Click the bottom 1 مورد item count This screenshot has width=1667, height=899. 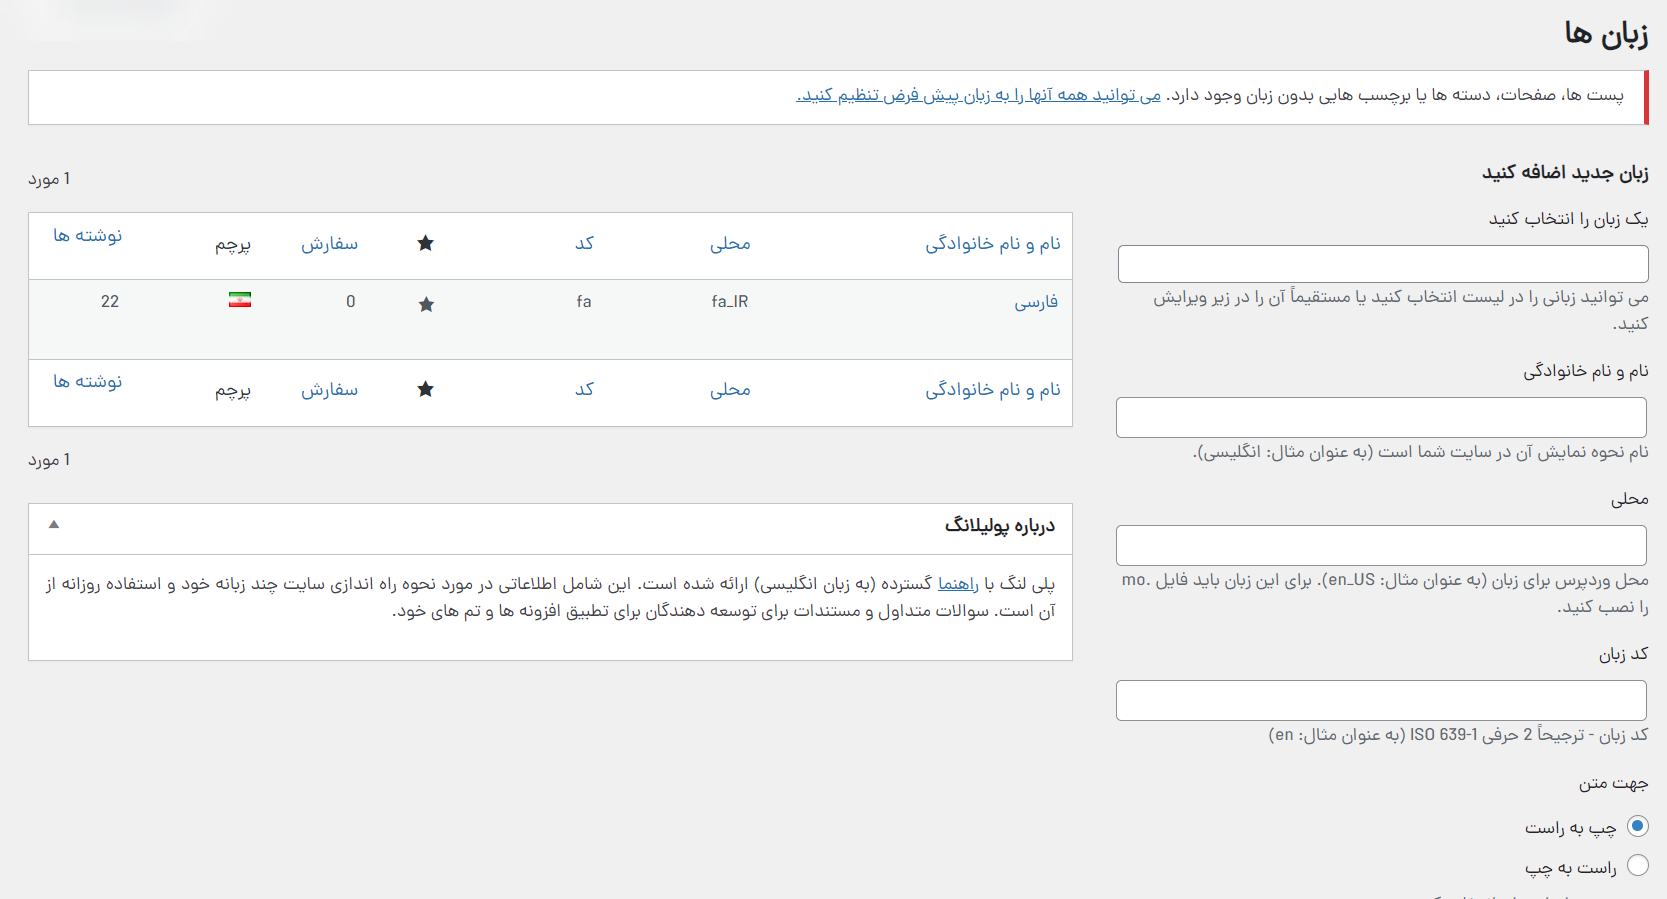coord(49,460)
